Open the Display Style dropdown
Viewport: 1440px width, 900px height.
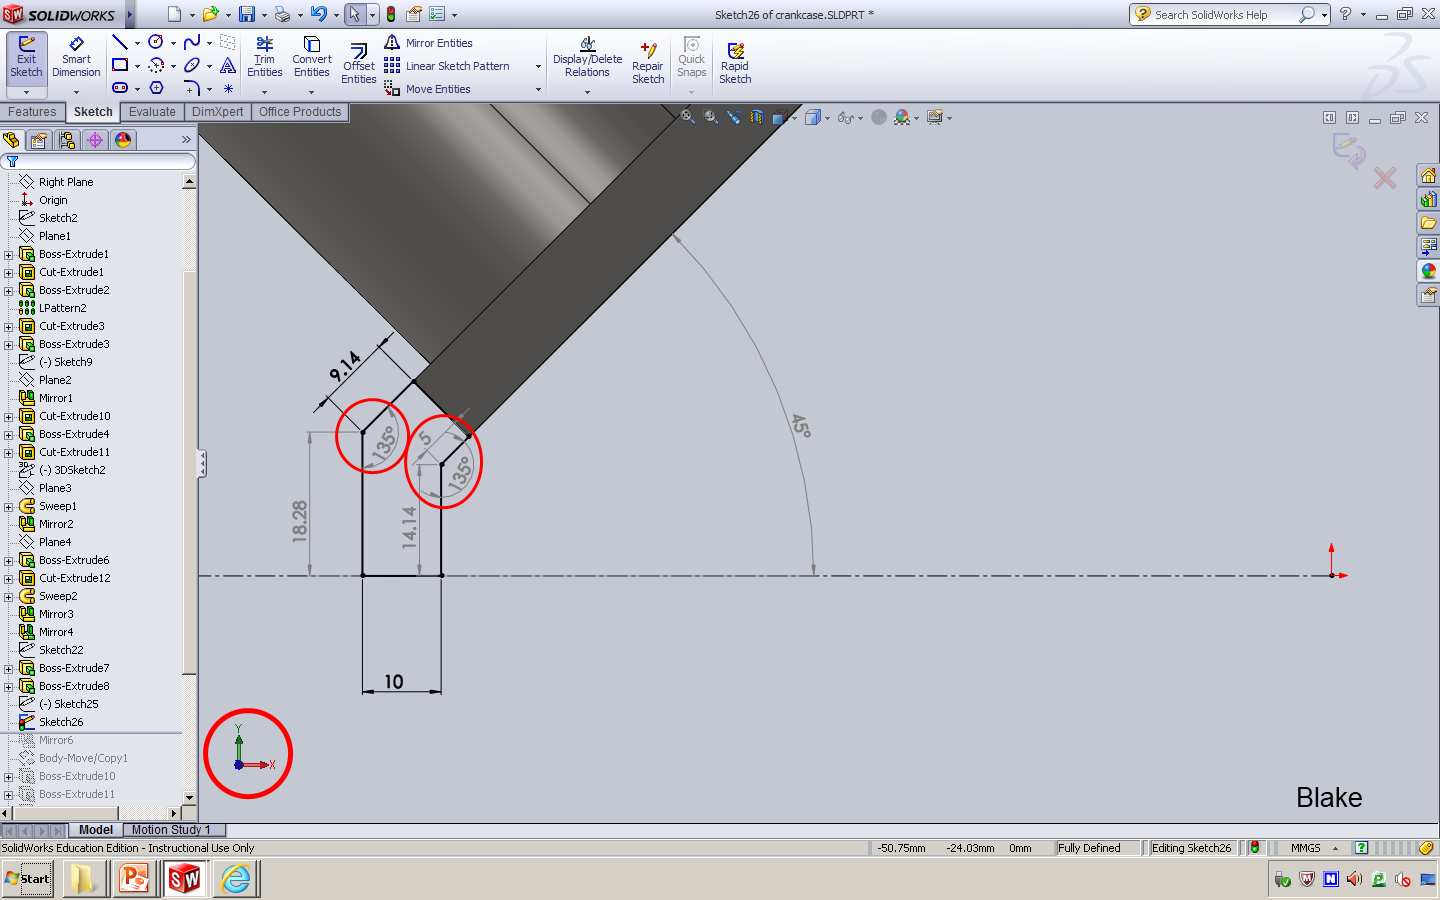click(x=827, y=118)
